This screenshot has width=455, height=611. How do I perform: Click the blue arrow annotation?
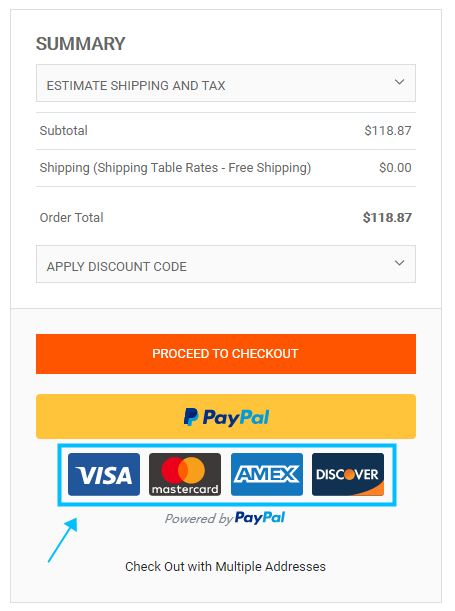click(x=63, y=540)
